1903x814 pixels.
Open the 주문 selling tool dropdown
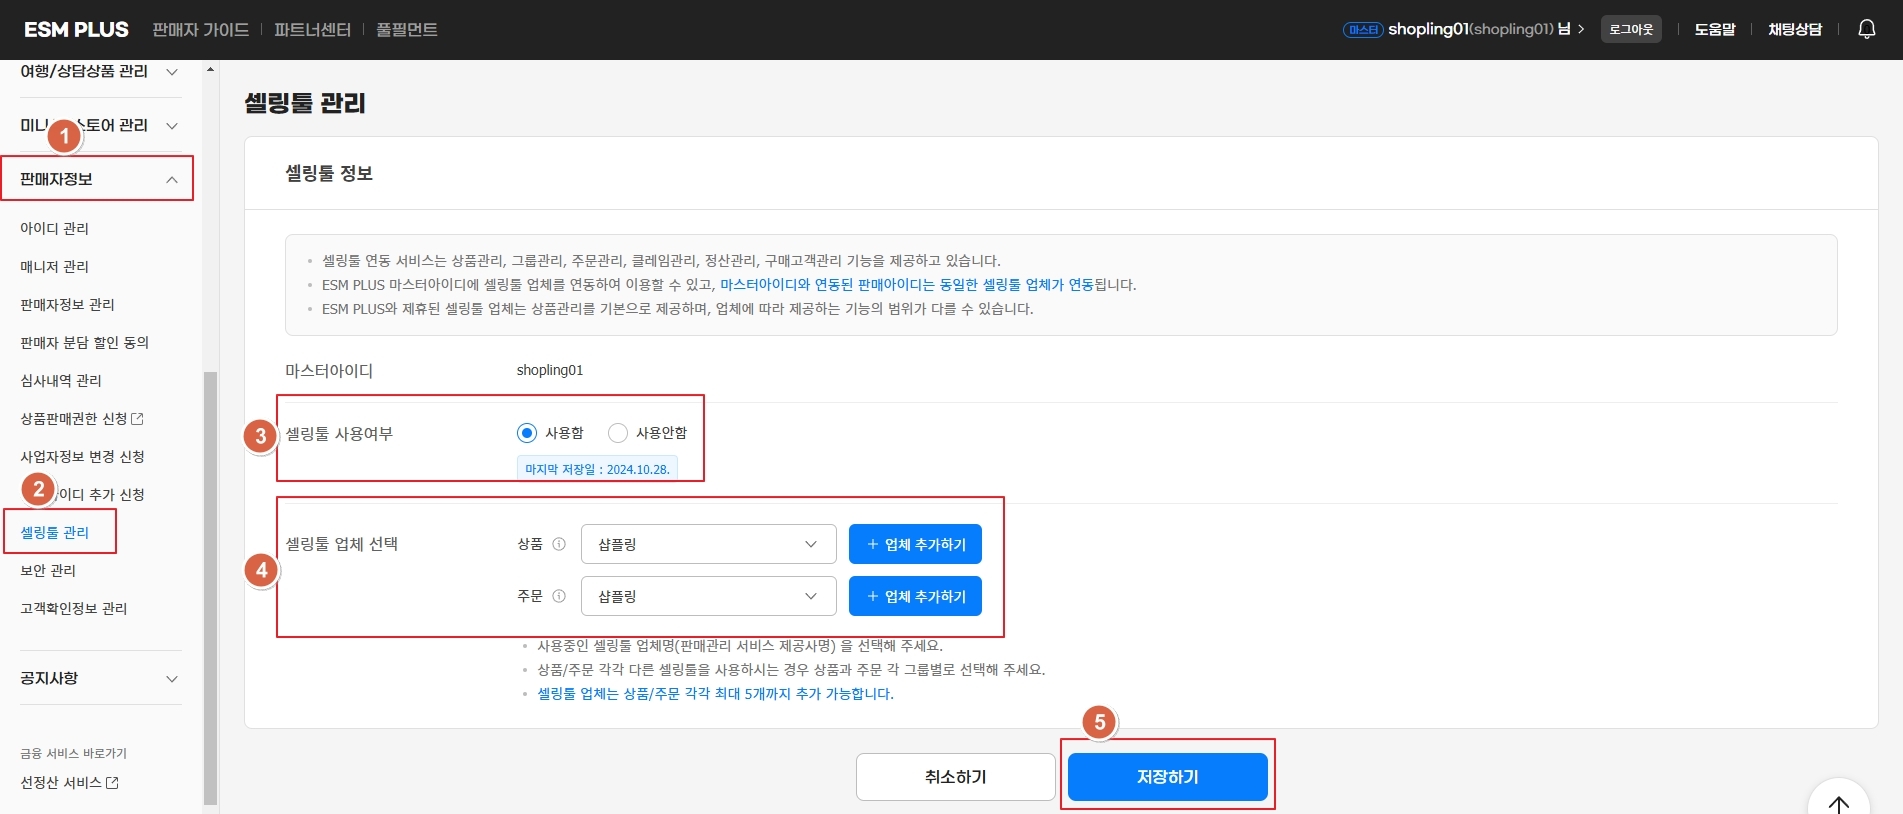708,596
